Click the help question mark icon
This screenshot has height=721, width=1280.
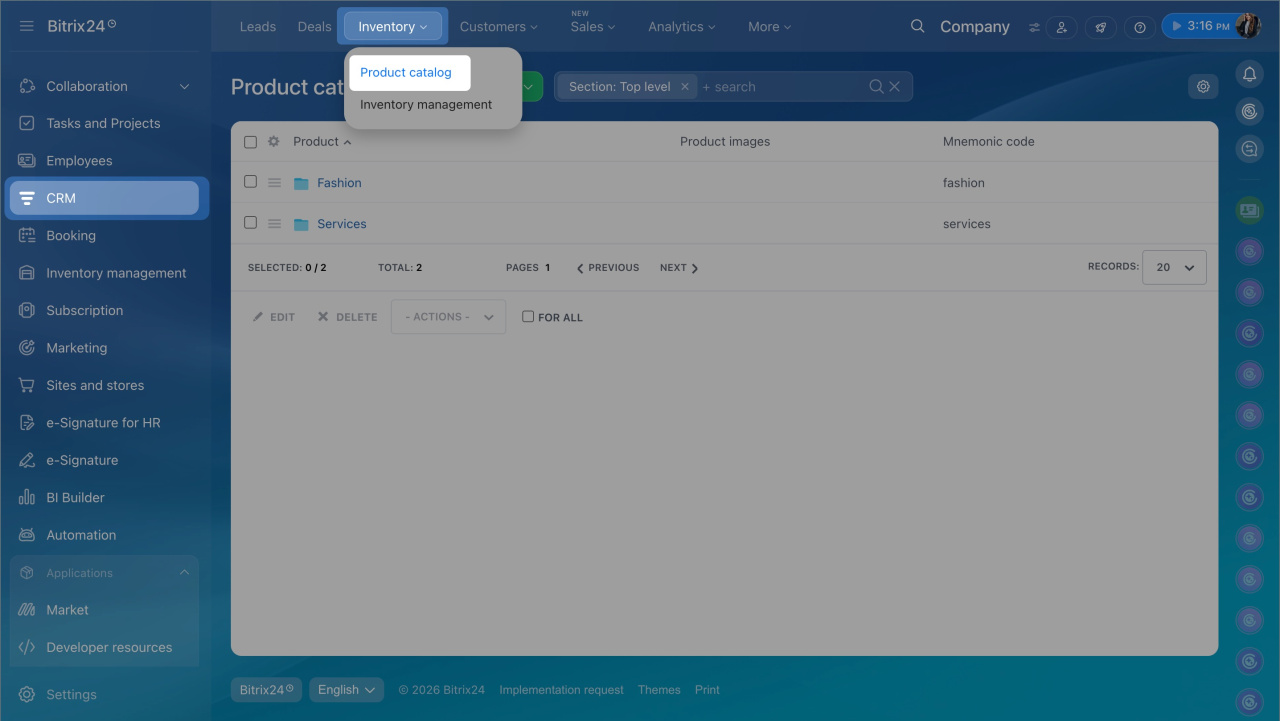1139,27
